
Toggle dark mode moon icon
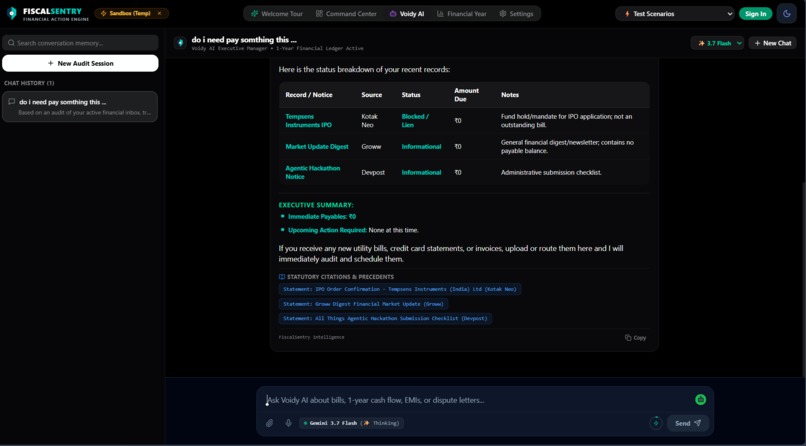tap(786, 14)
